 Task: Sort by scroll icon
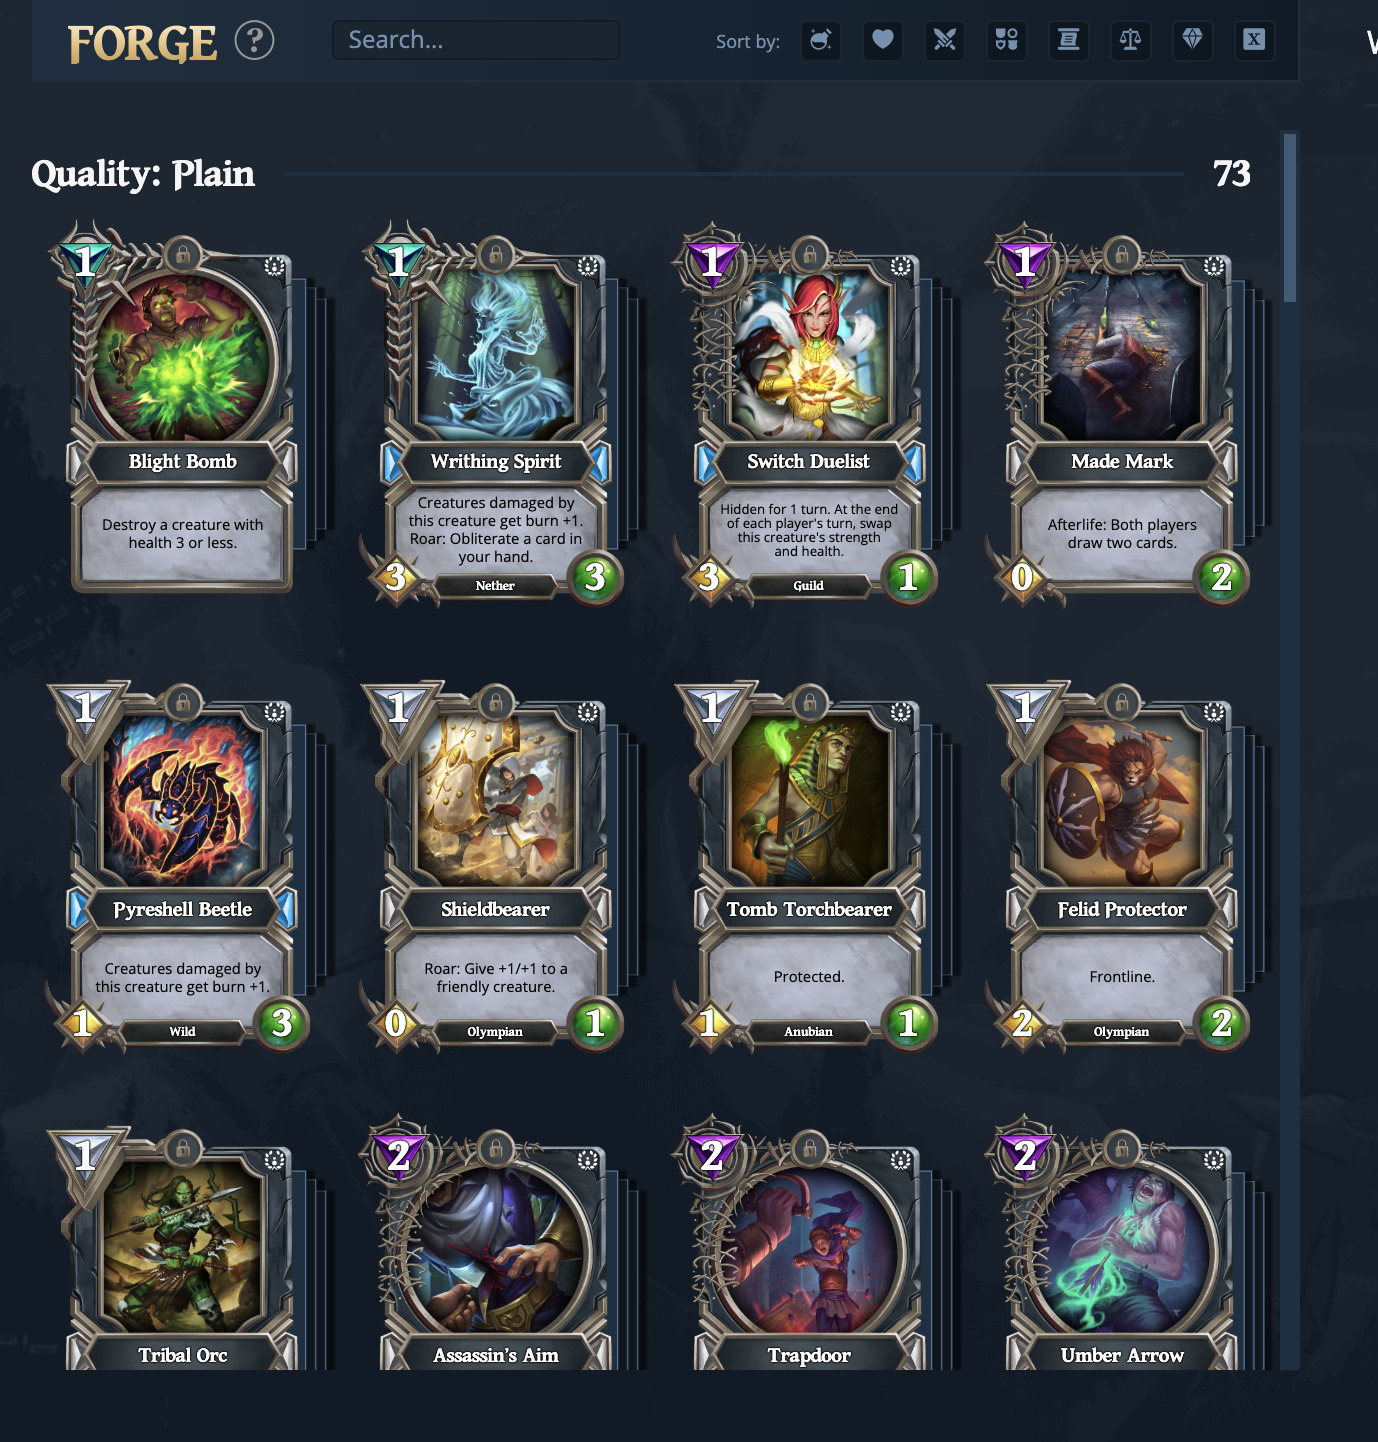(x=1069, y=40)
